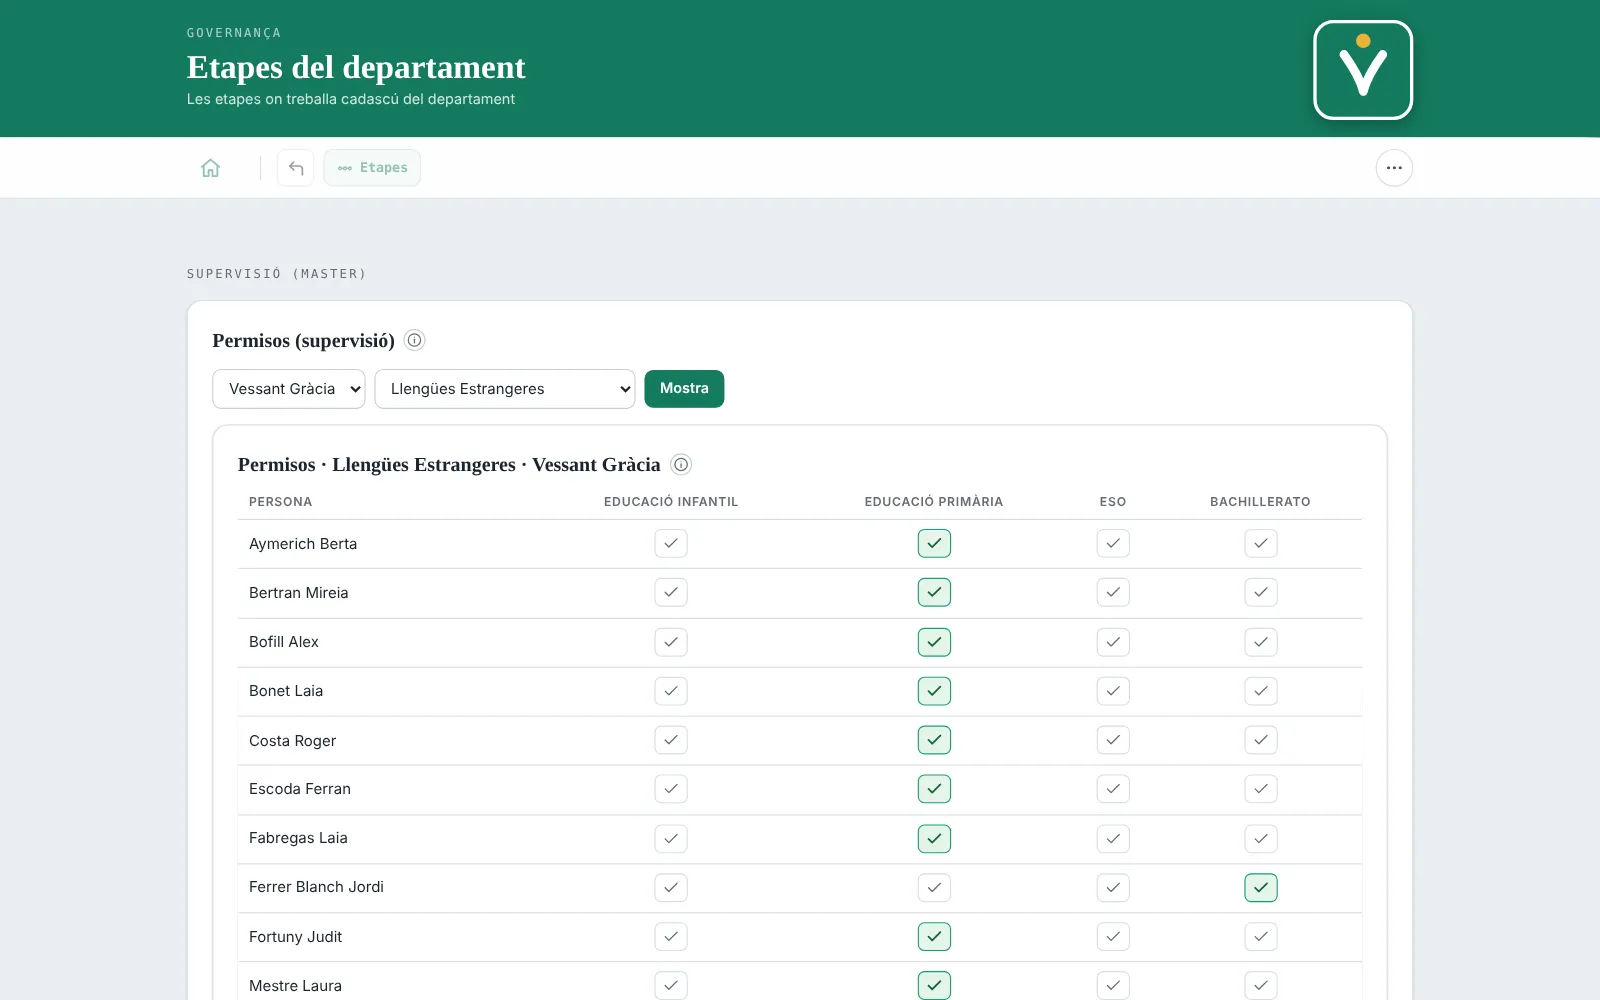This screenshot has width=1600, height=1000.
Task: Uncheck Fortuny Judit Educació Primària
Action: coord(934,937)
